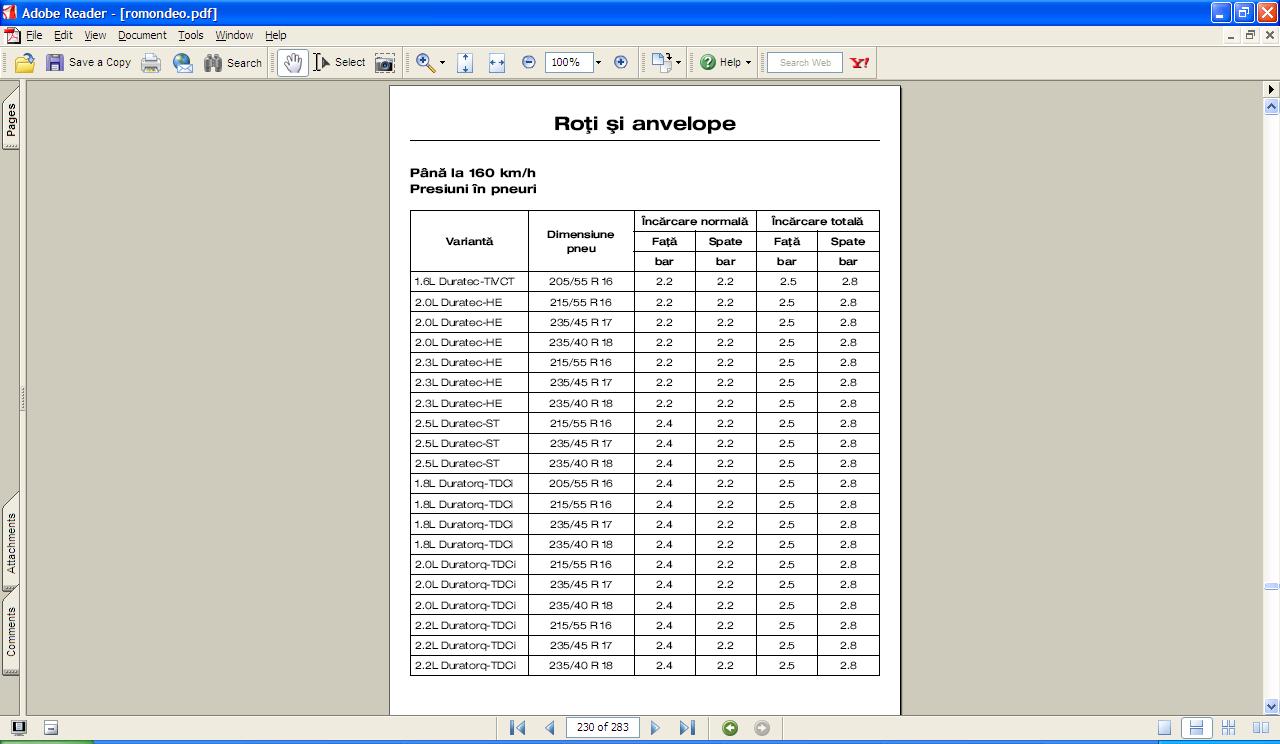Click the page number input field

(602, 727)
